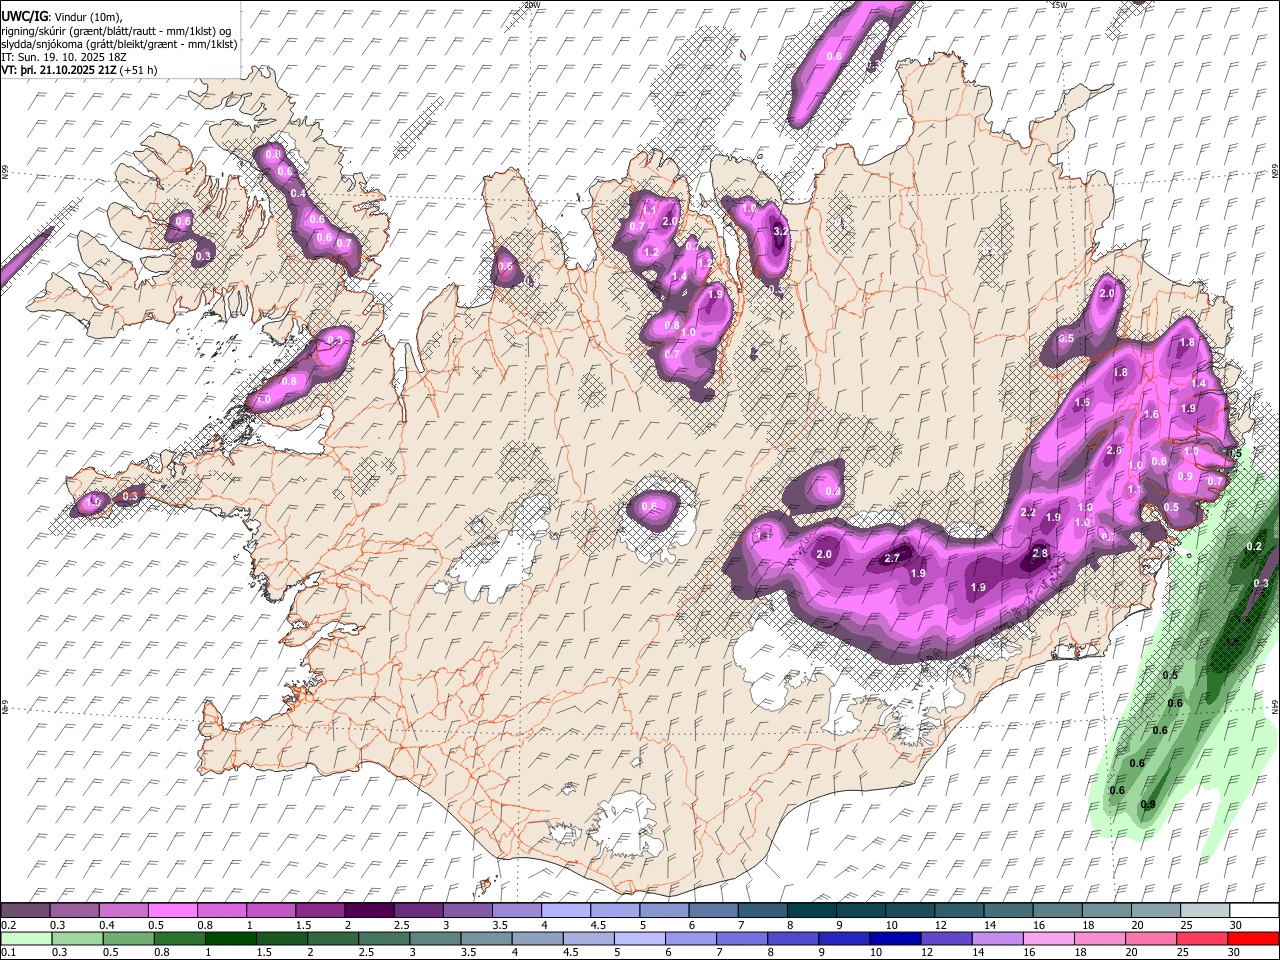Click the light lavender 4–4.5 purple-scale swatch
The width and height of the screenshot is (1280, 960).
(x=566, y=910)
